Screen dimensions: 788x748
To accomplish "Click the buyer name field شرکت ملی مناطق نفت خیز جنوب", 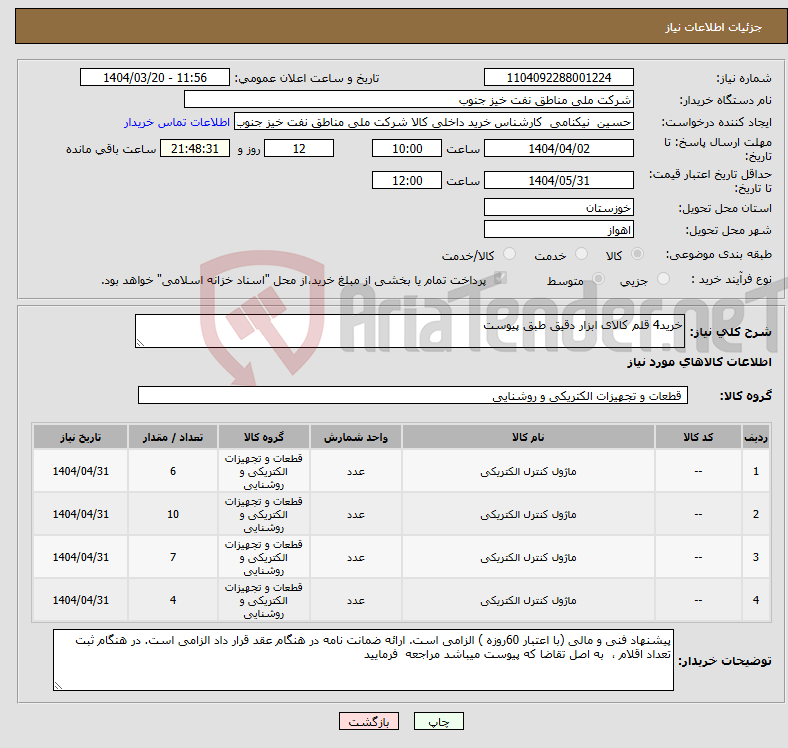I will (x=409, y=100).
